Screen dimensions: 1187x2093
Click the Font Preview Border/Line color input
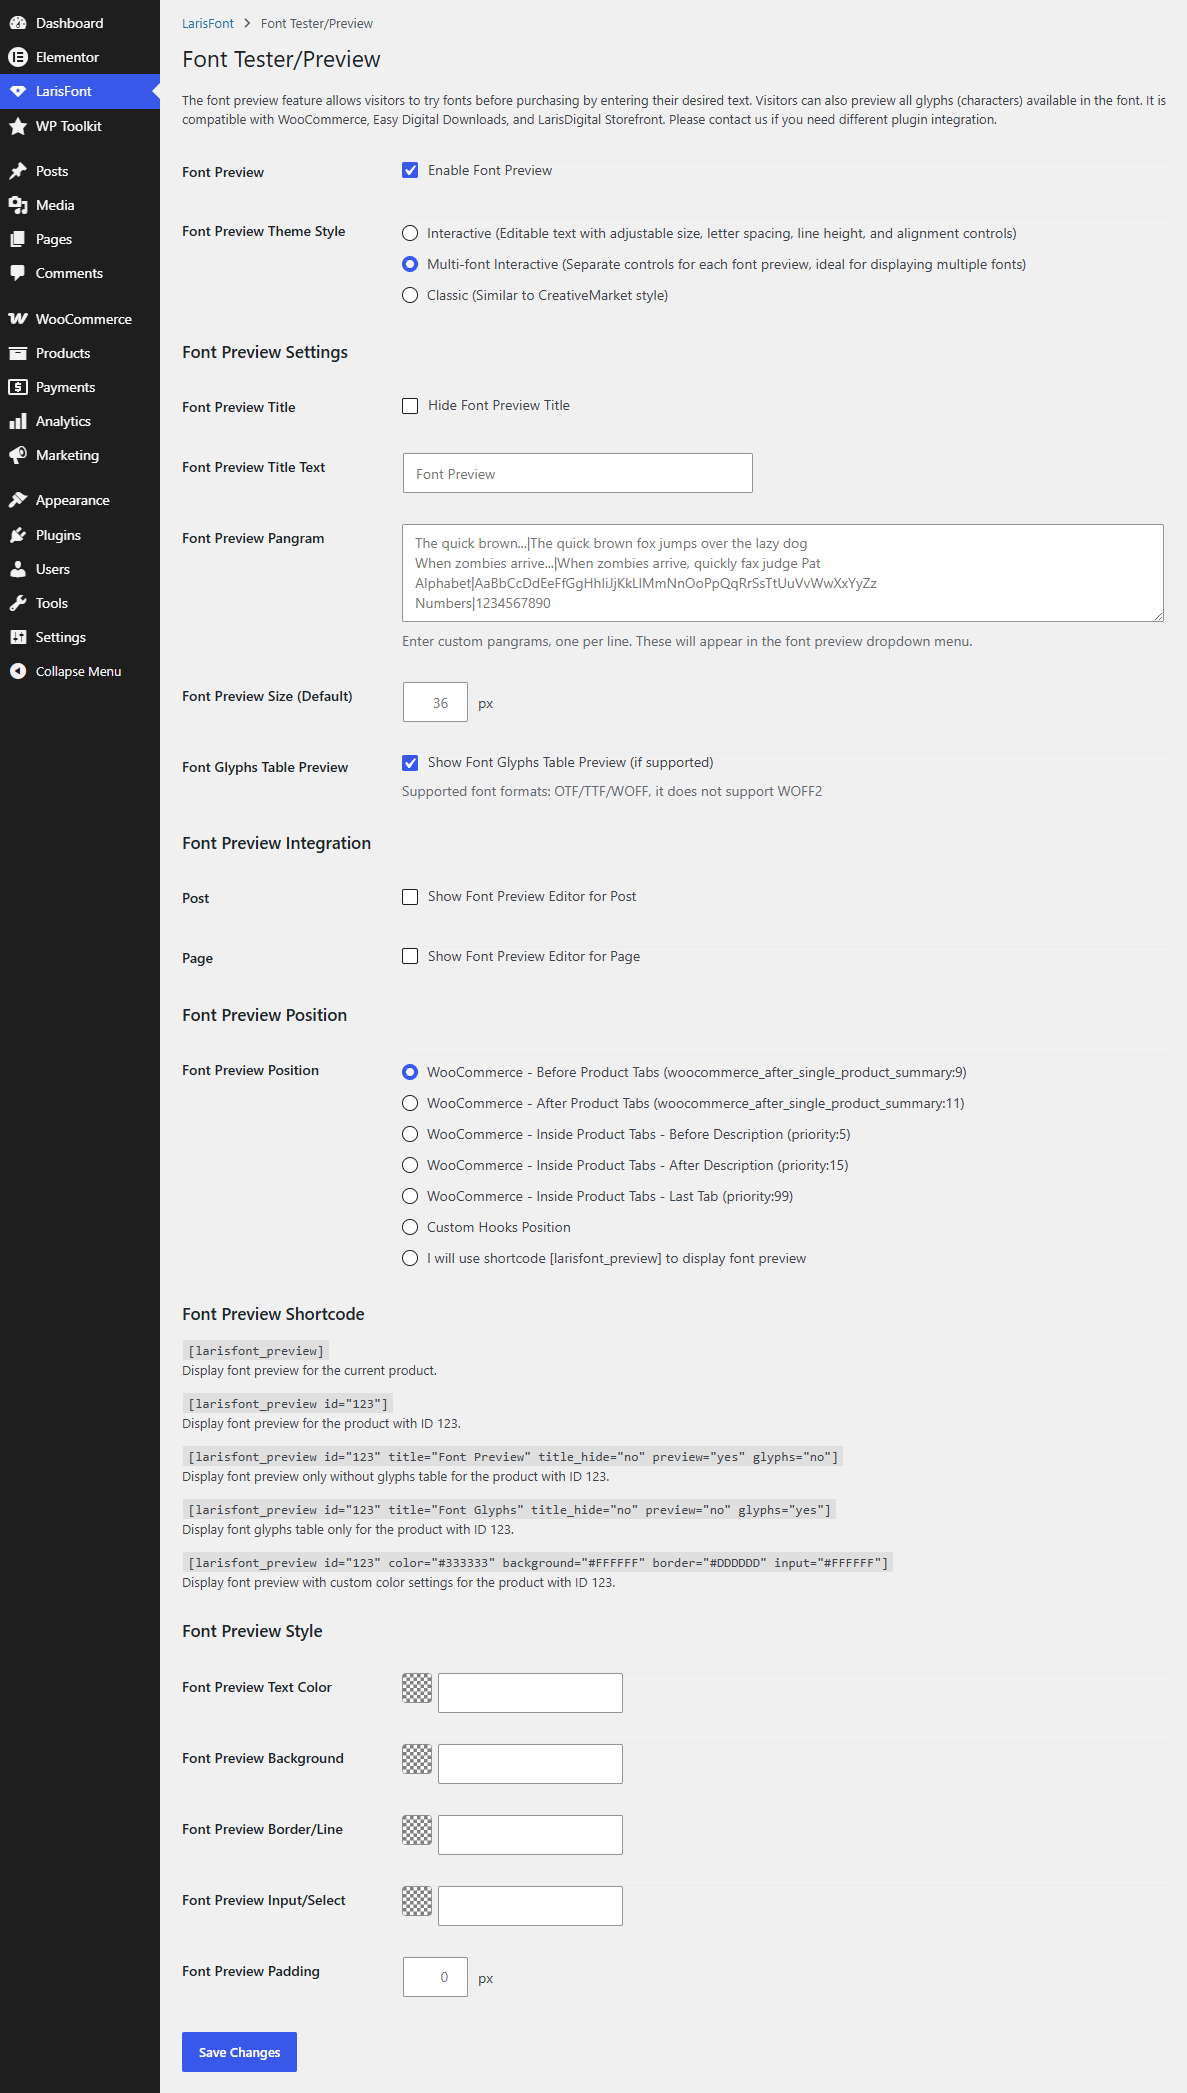(x=530, y=1835)
